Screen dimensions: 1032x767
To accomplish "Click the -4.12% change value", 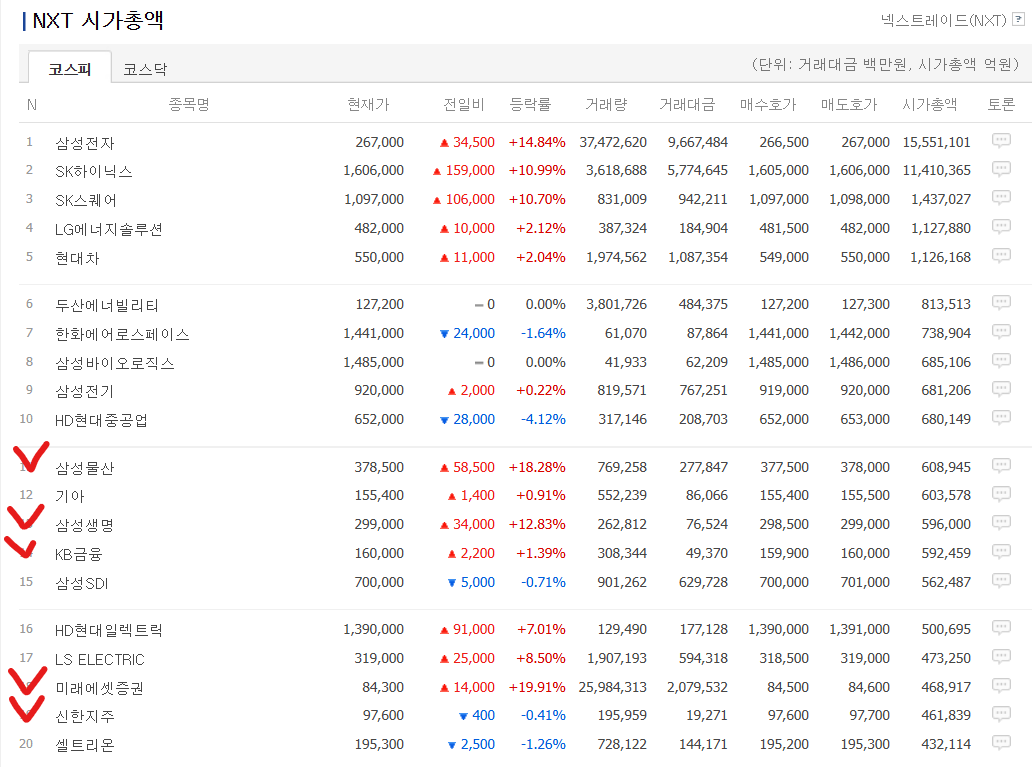I will 544,419.
